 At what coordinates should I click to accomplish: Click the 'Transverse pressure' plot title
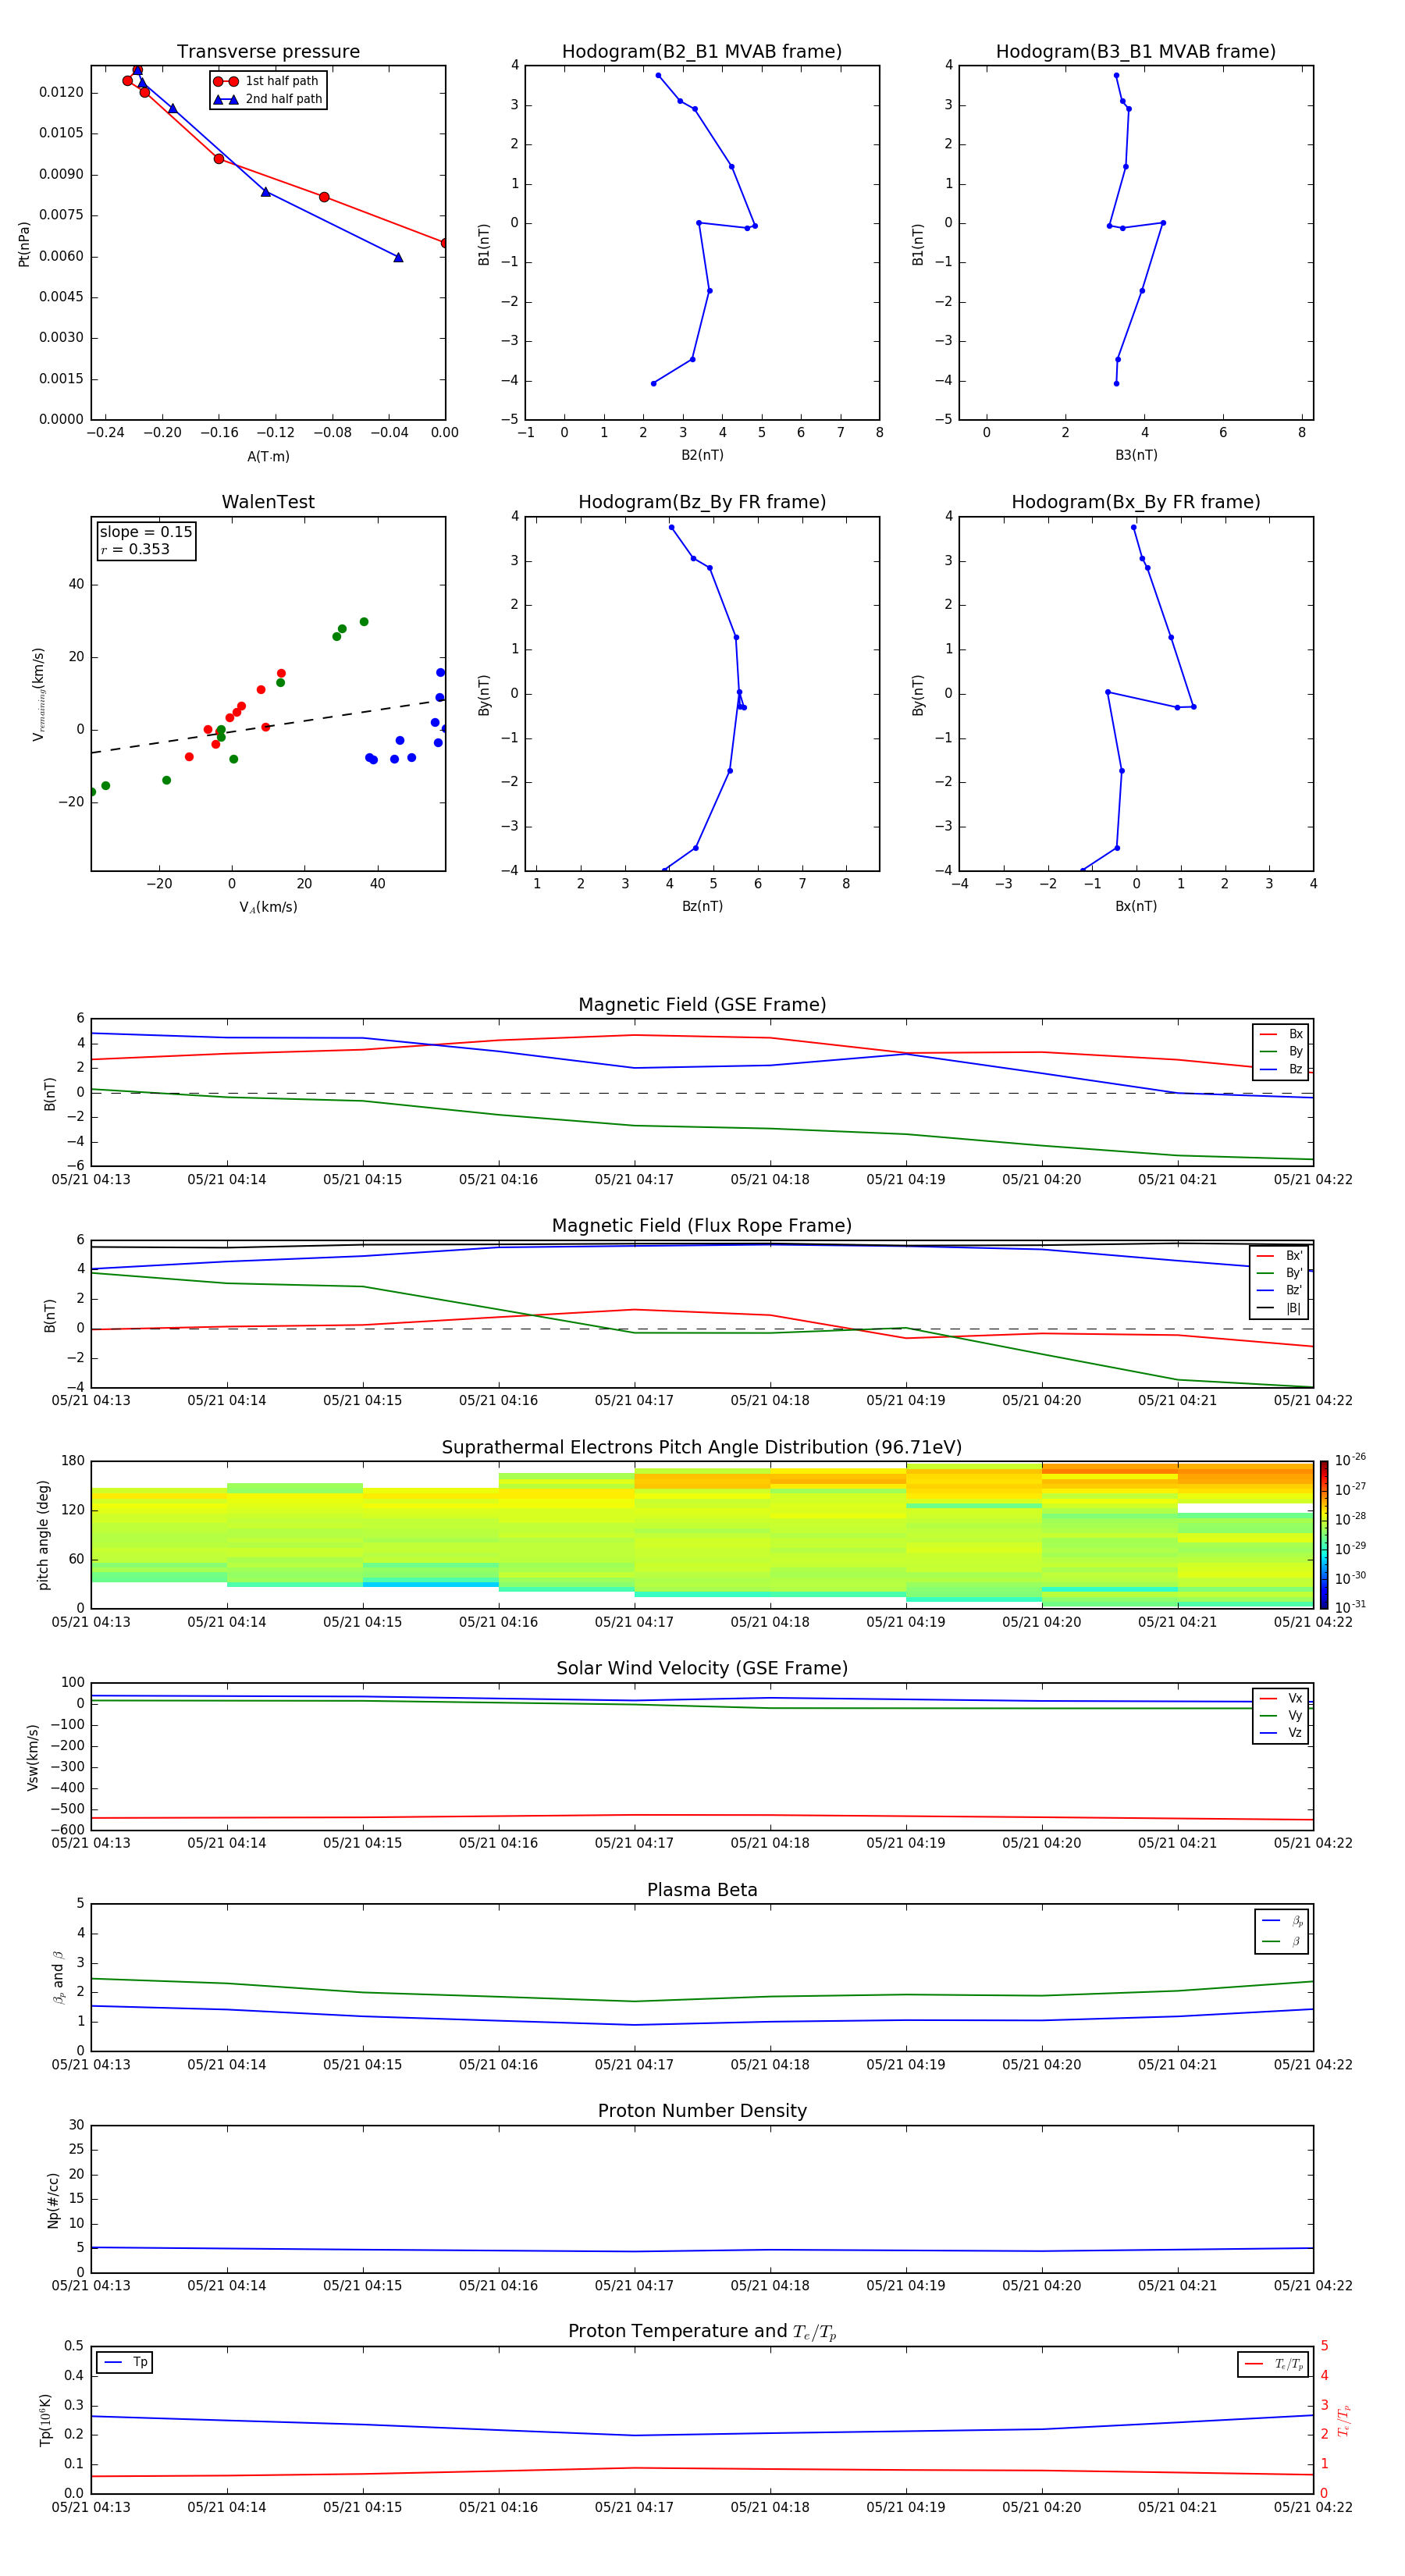coord(268,52)
